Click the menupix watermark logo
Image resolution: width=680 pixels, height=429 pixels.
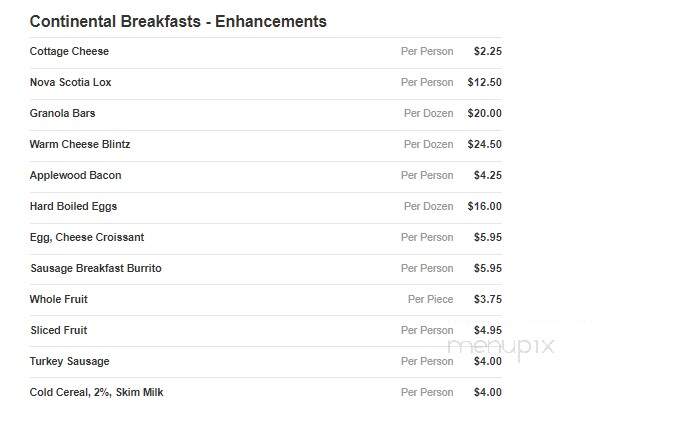pyautogui.click(x=501, y=347)
